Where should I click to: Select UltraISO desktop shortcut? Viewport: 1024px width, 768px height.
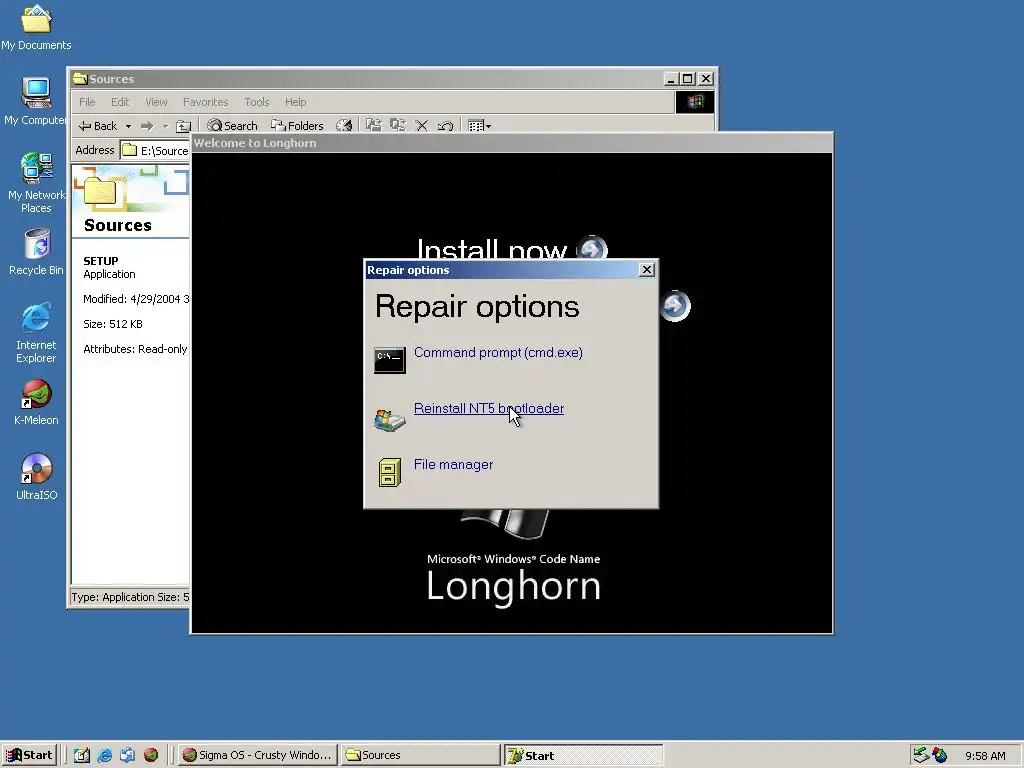click(x=36, y=477)
